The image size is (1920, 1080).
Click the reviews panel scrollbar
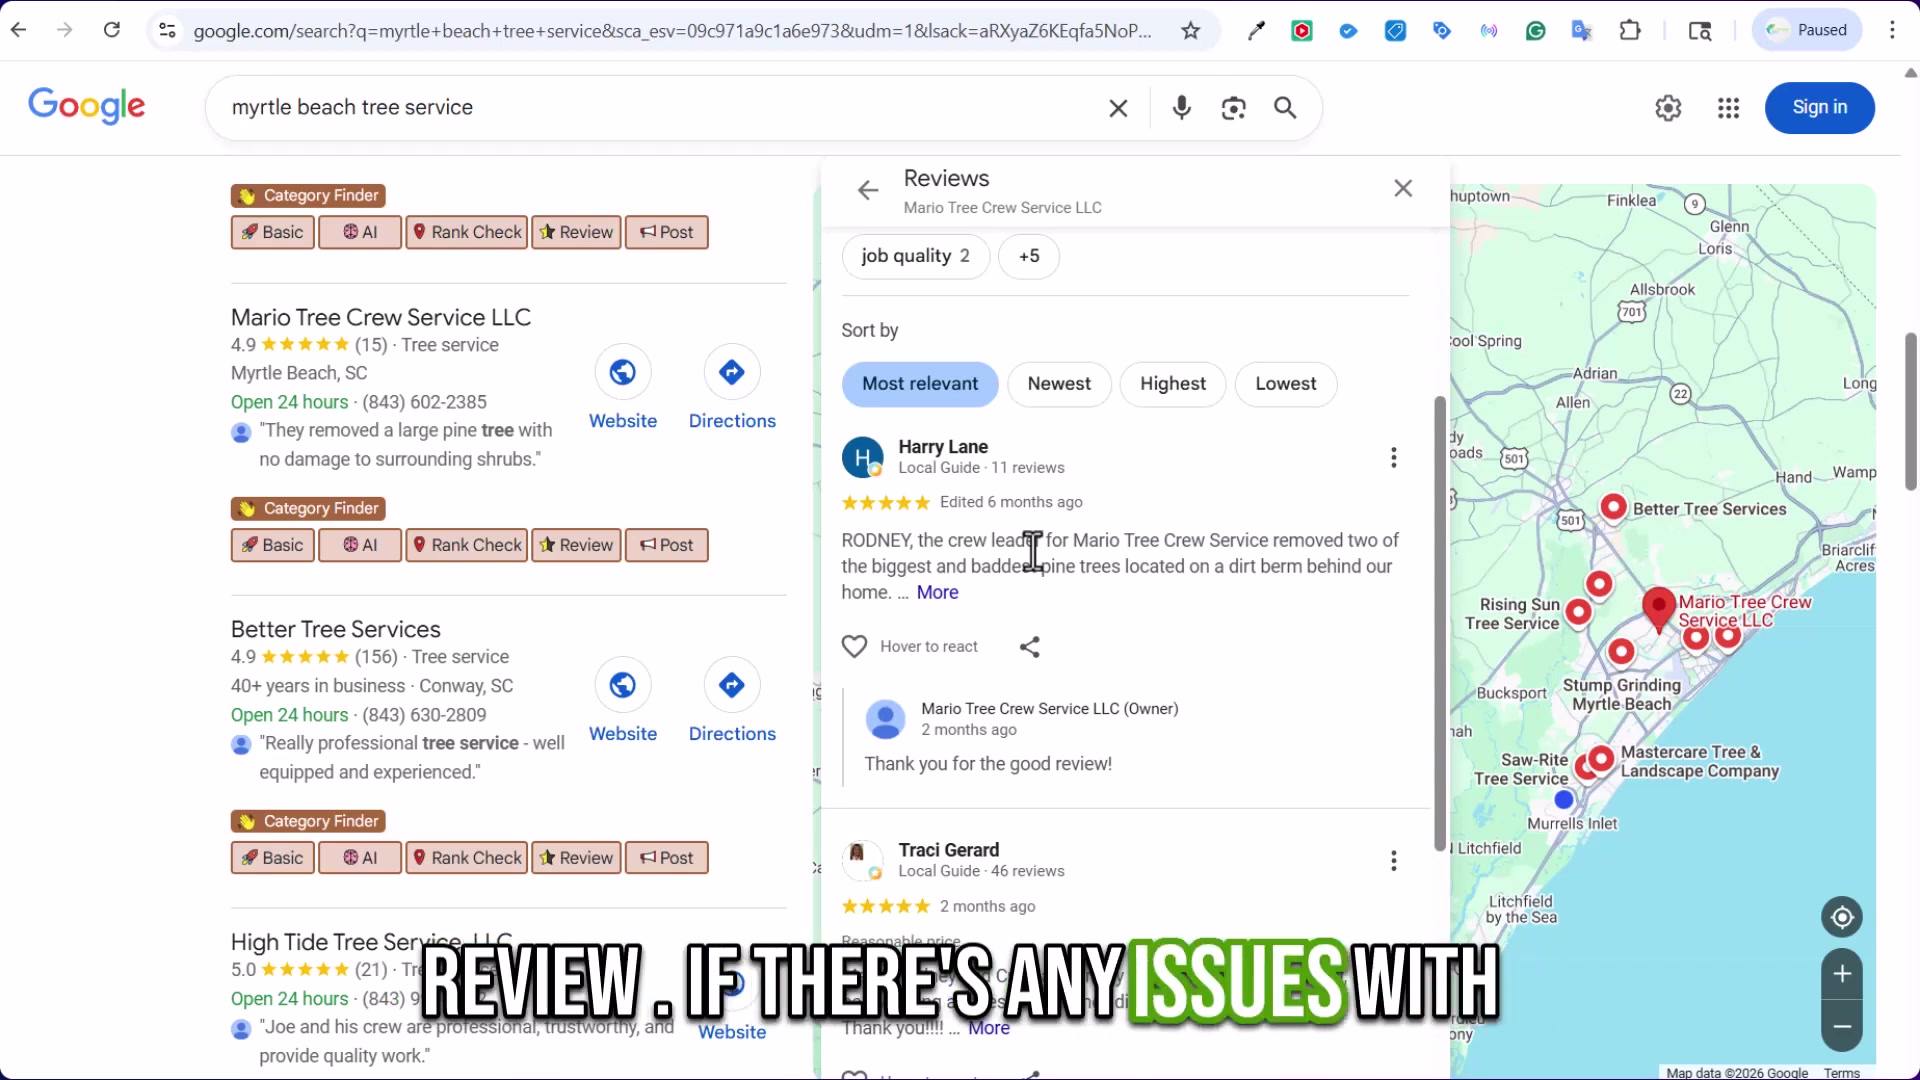point(1440,624)
